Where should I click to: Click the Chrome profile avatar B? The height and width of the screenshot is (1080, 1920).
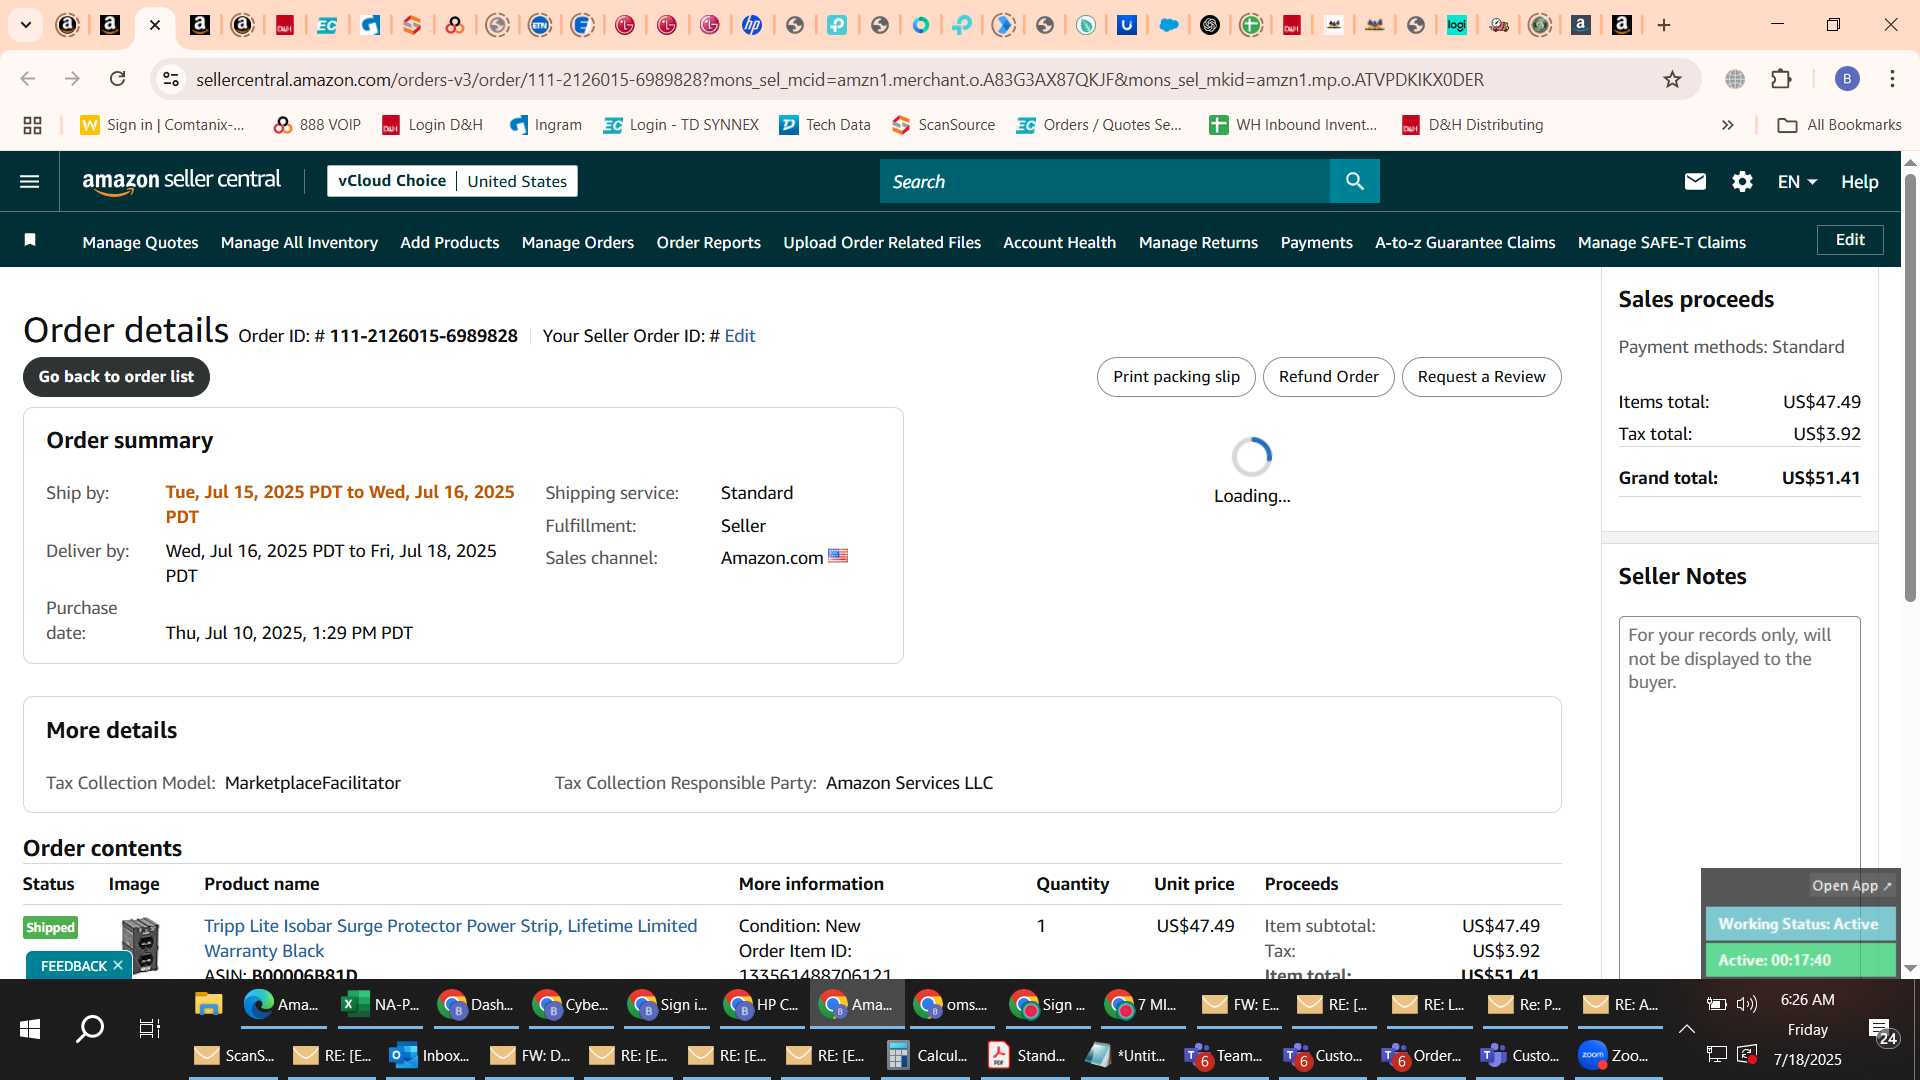(1847, 79)
